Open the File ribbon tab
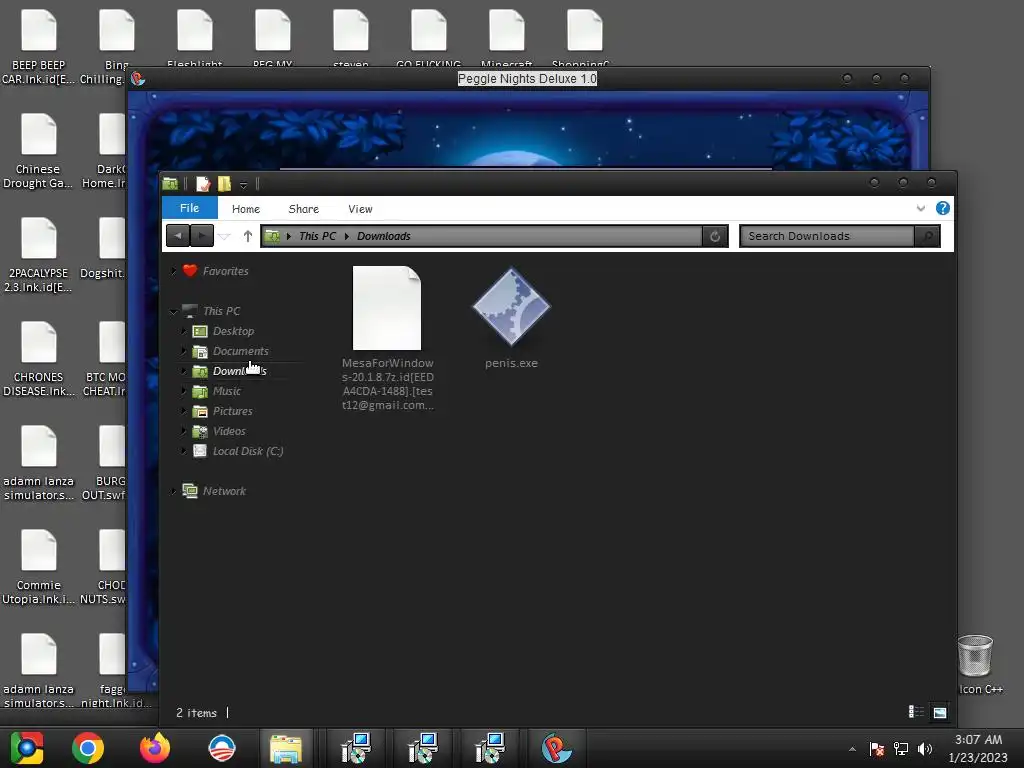 (x=189, y=208)
